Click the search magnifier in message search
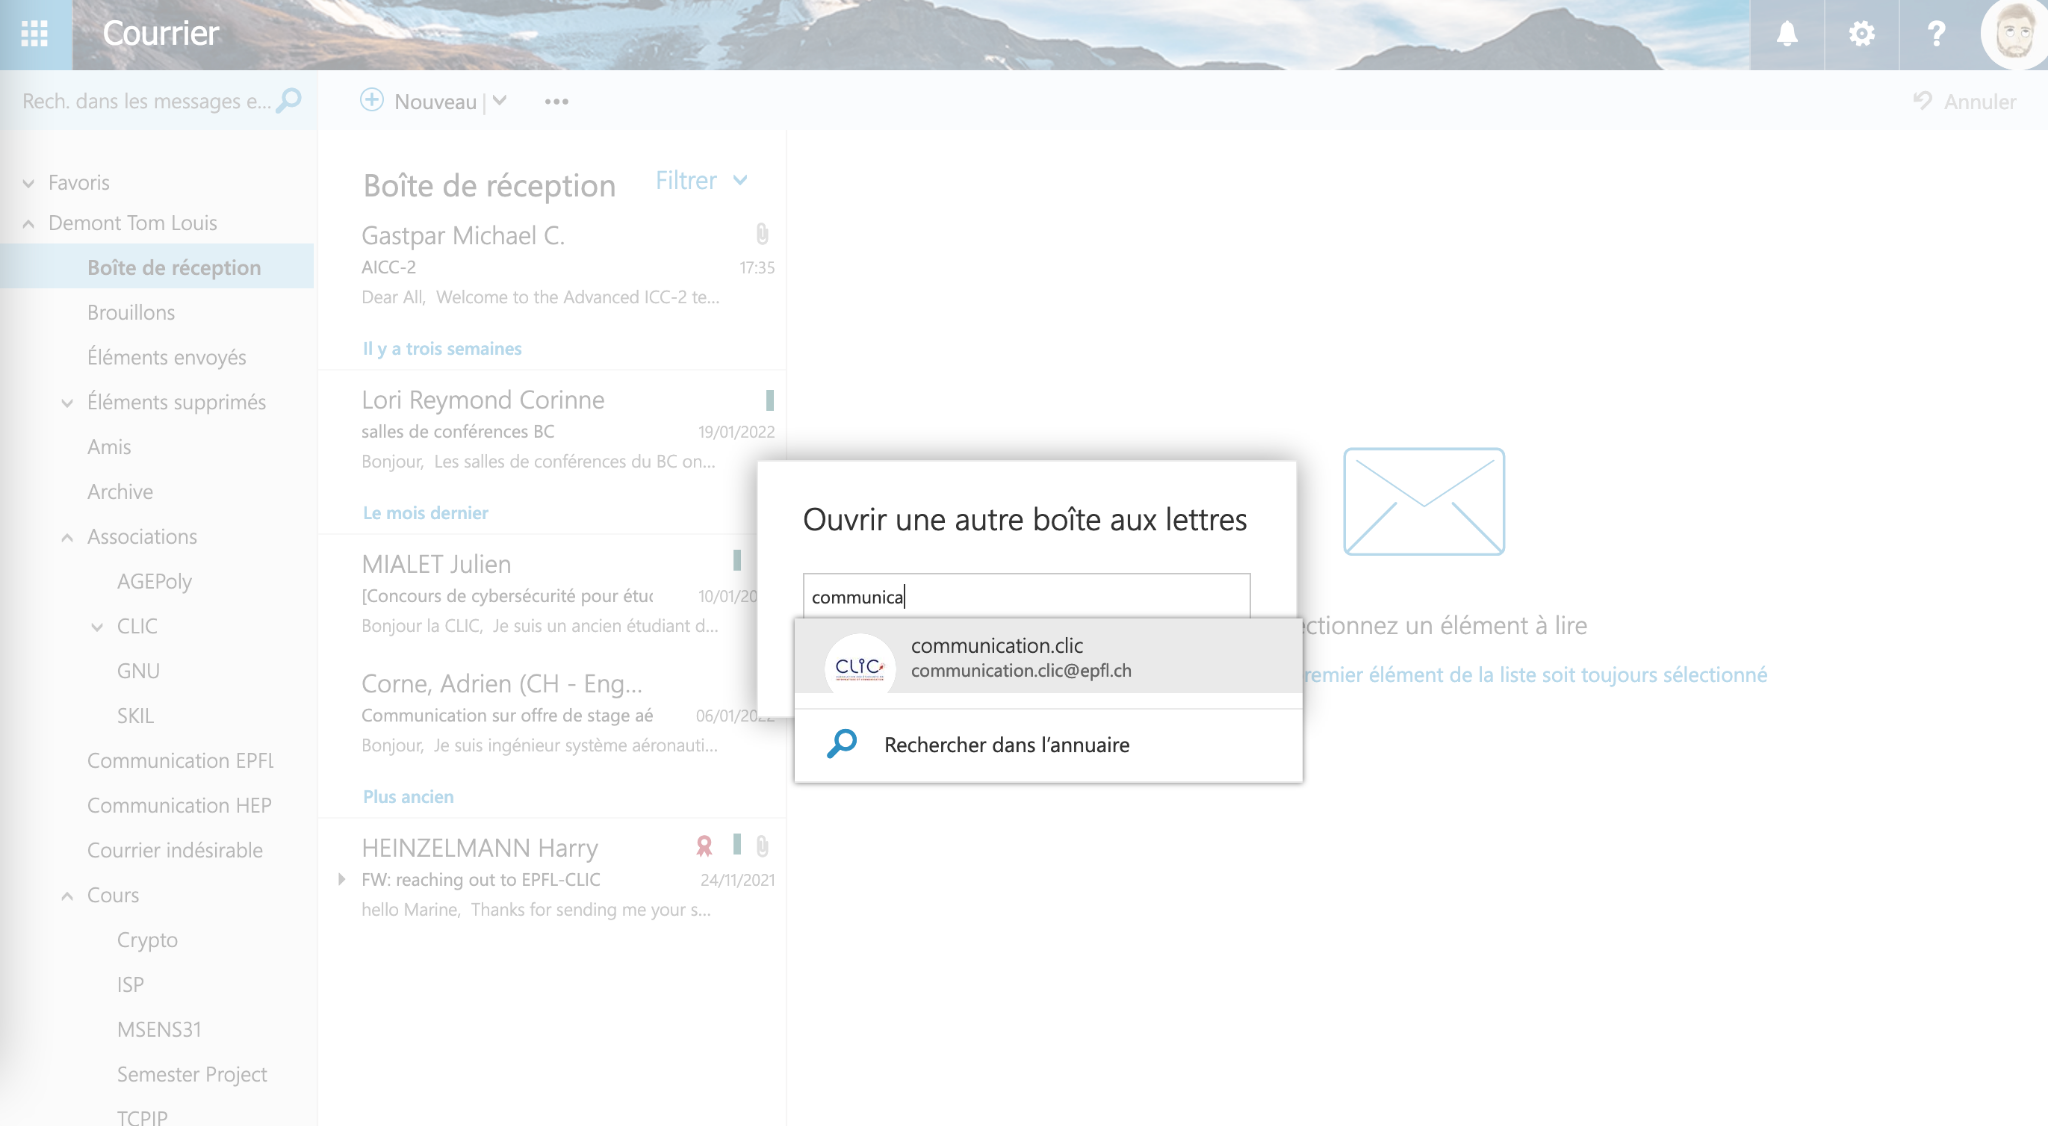 [x=289, y=100]
